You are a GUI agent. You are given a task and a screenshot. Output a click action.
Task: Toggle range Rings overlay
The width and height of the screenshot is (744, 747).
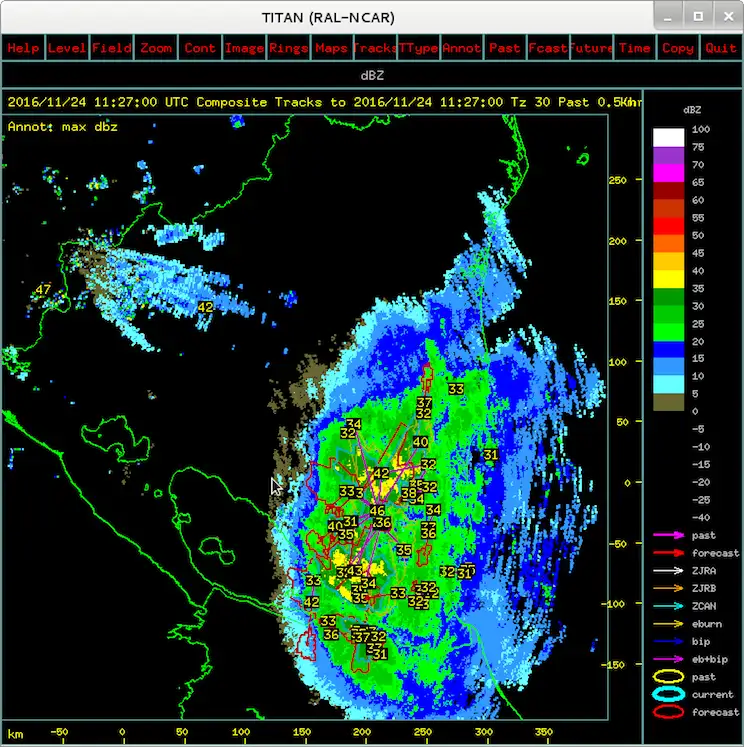[288, 48]
